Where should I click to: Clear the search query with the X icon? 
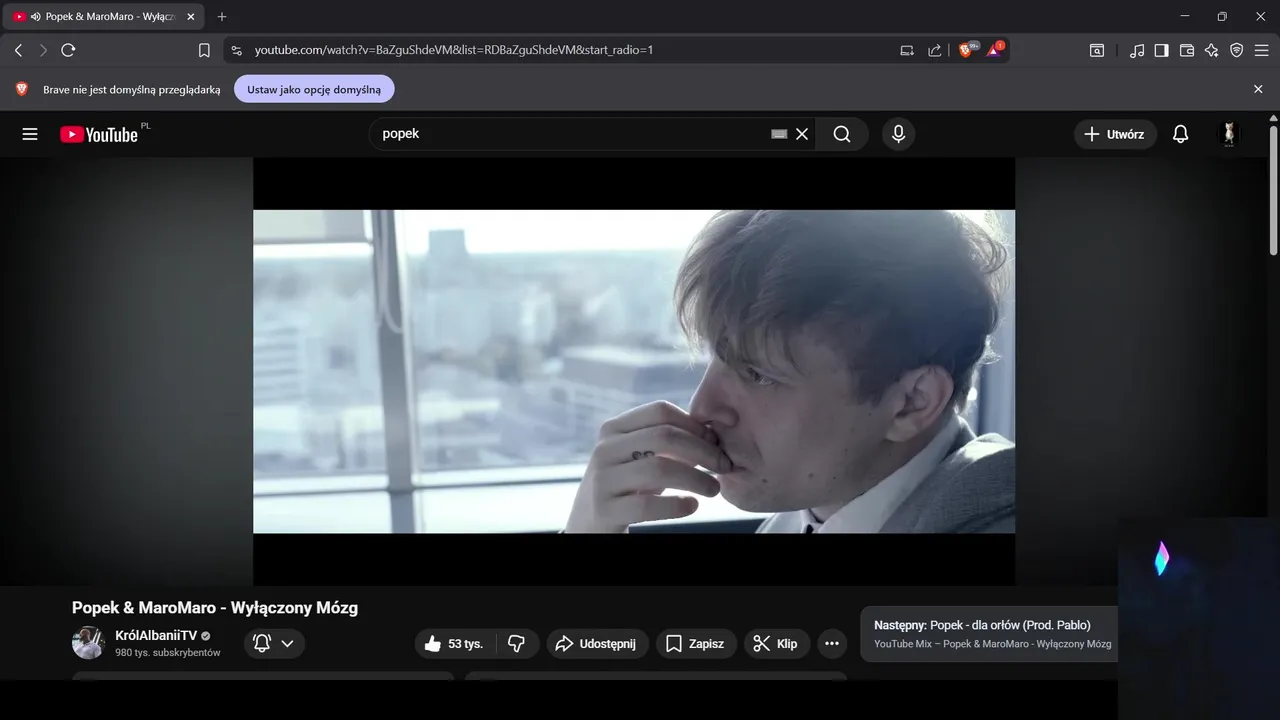click(802, 134)
